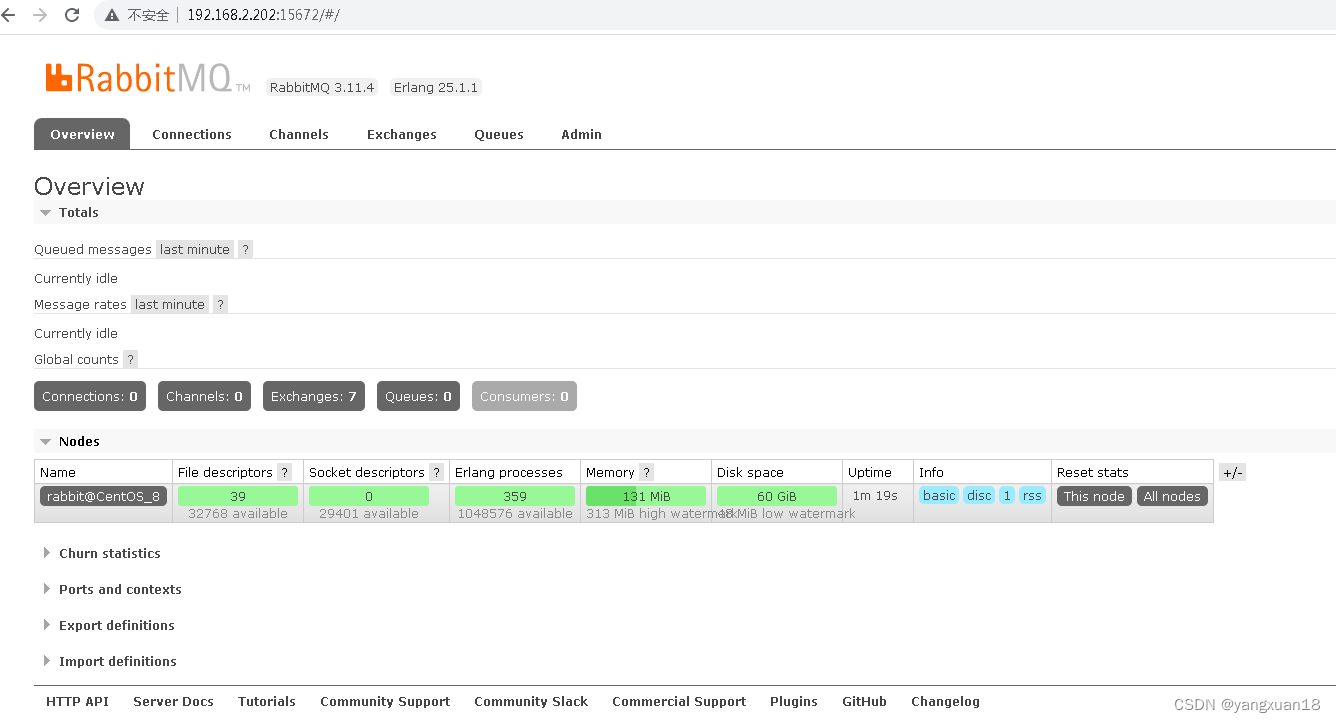Open Server Docs footer link
Viewport: 1336px width, 723px height.
(173, 702)
